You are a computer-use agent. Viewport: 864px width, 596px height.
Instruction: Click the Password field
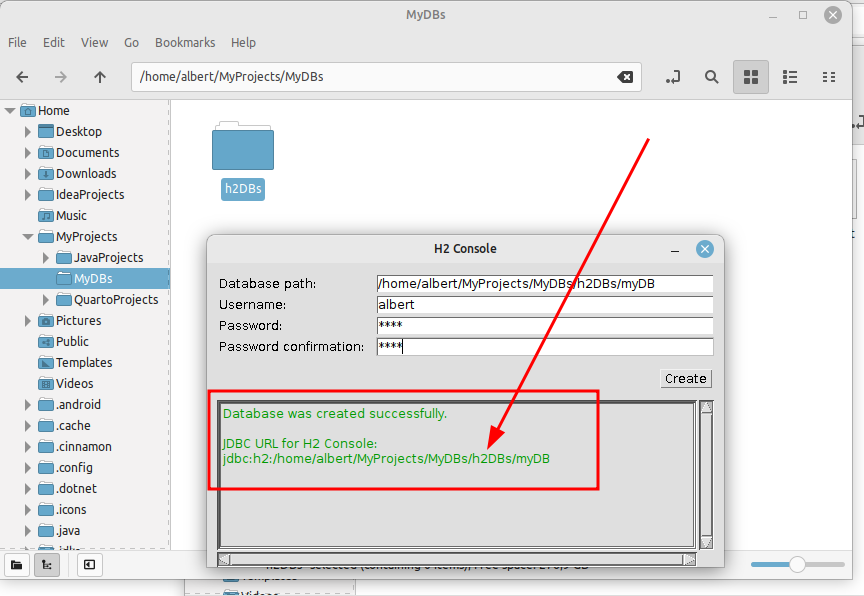545,326
